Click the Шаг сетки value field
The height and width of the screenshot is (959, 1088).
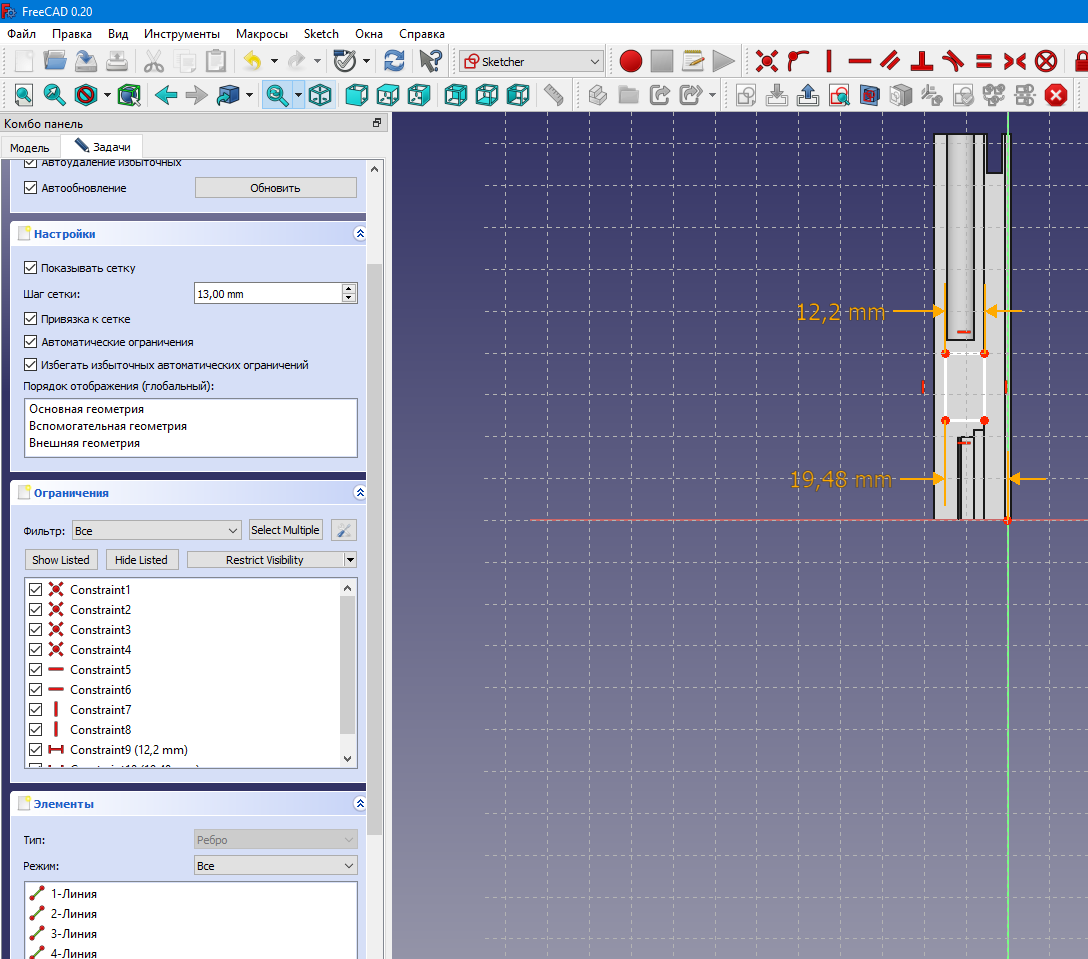point(267,294)
